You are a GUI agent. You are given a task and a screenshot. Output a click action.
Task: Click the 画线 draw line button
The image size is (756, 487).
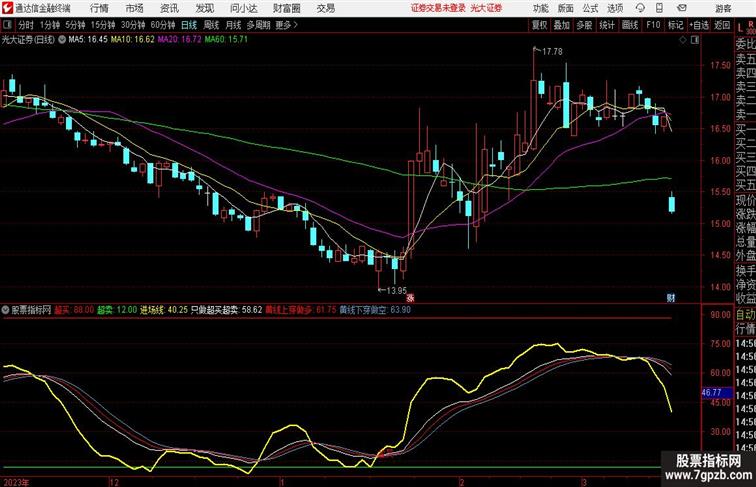(630, 25)
